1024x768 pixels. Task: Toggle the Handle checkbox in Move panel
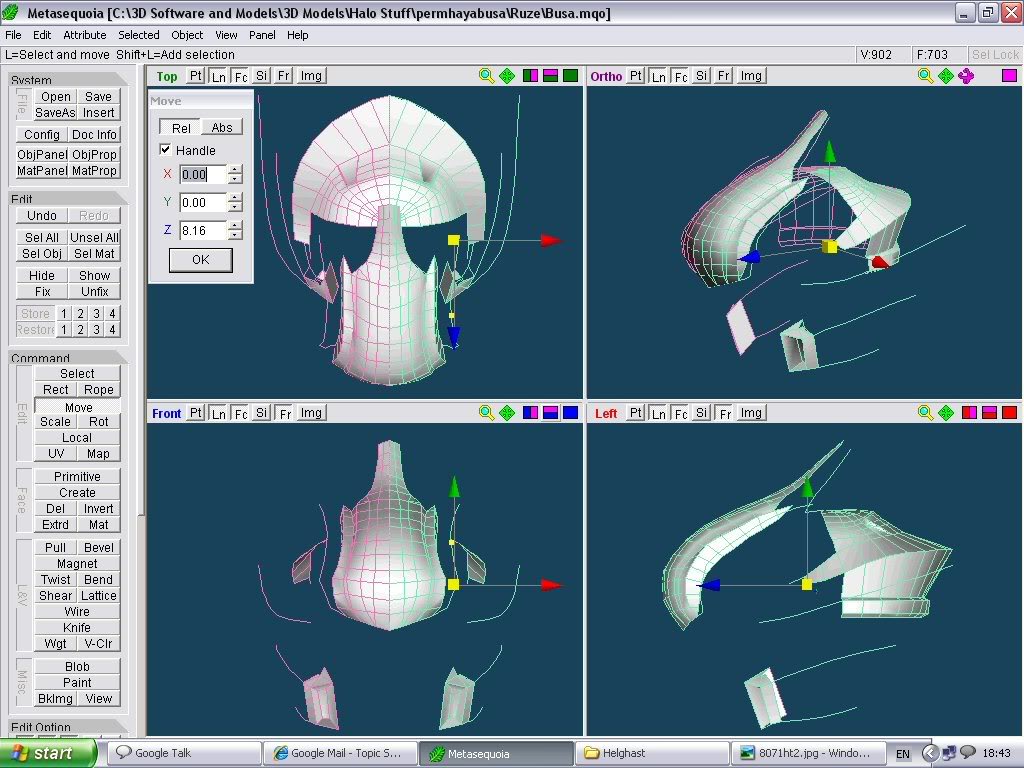coord(166,150)
